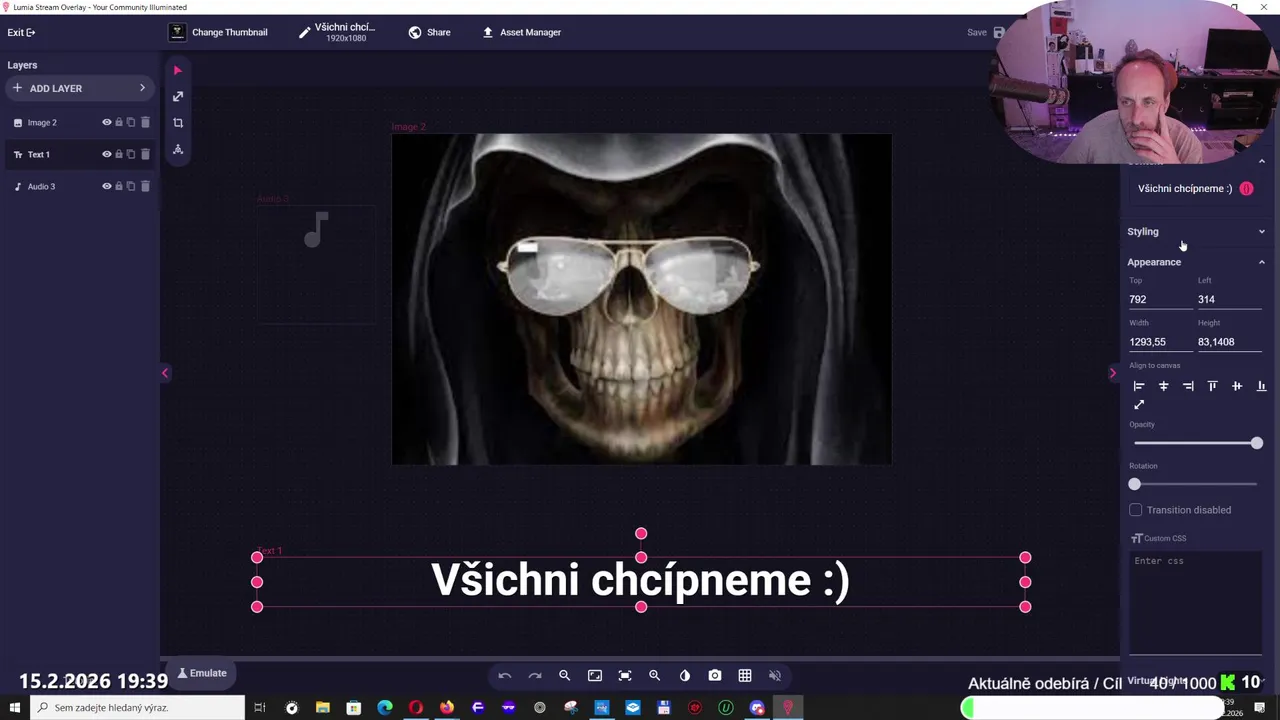Lock the Text 1 layer
The height and width of the screenshot is (720, 1280).
pos(119,154)
